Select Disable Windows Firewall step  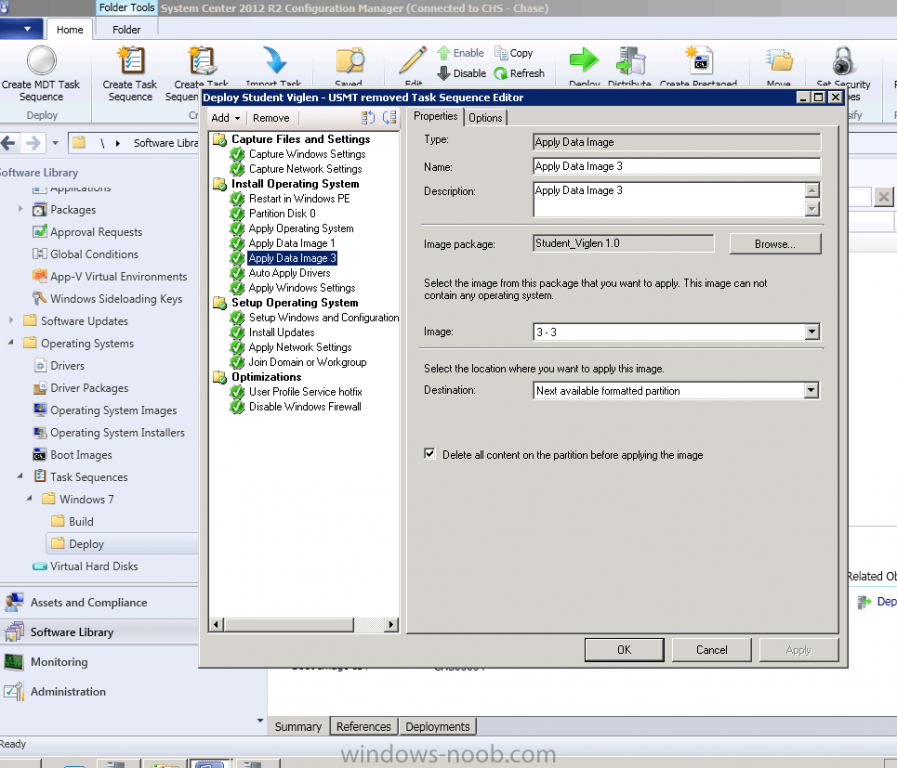(x=305, y=407)
